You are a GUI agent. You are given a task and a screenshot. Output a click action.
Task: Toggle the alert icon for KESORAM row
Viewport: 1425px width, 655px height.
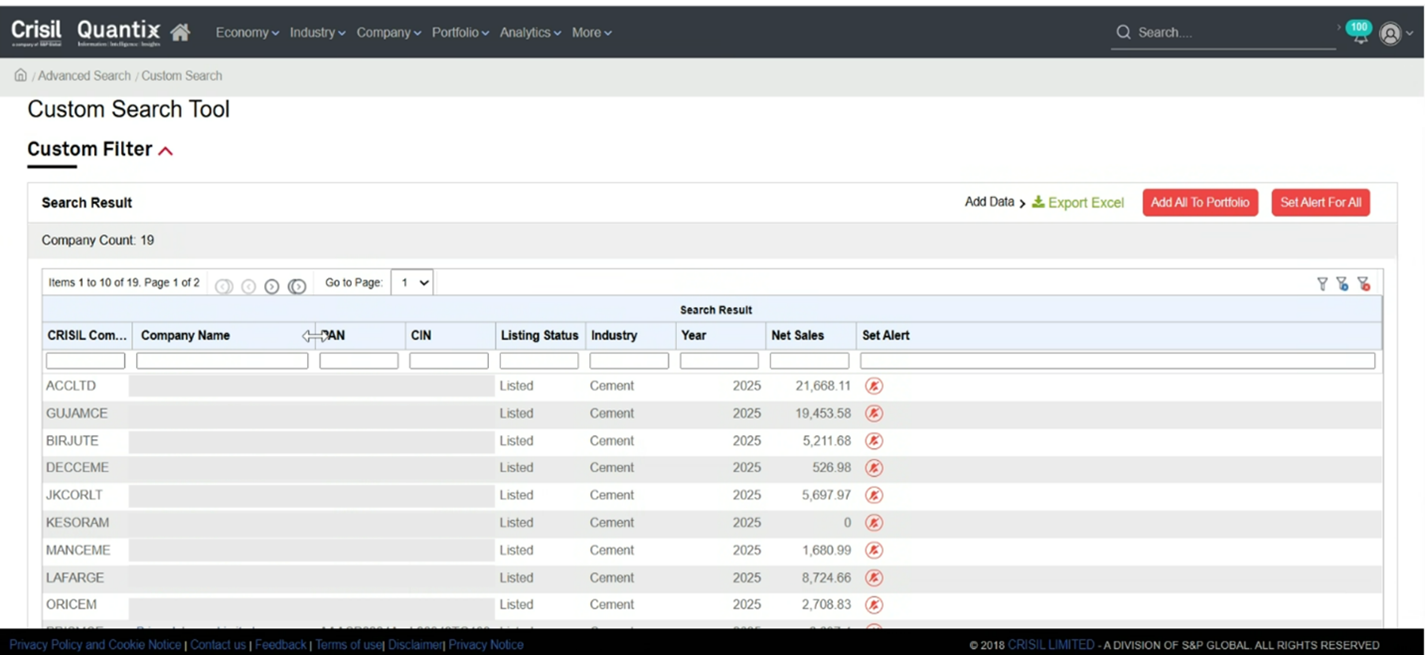[x=874, y=523]
